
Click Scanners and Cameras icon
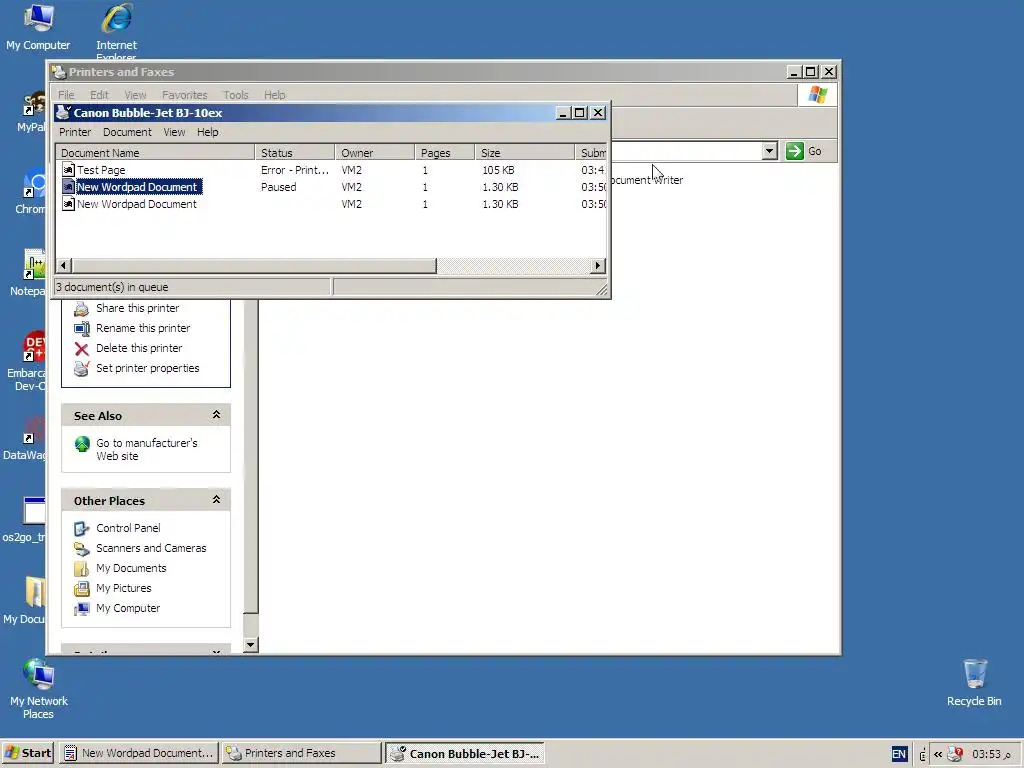point(81,549)
